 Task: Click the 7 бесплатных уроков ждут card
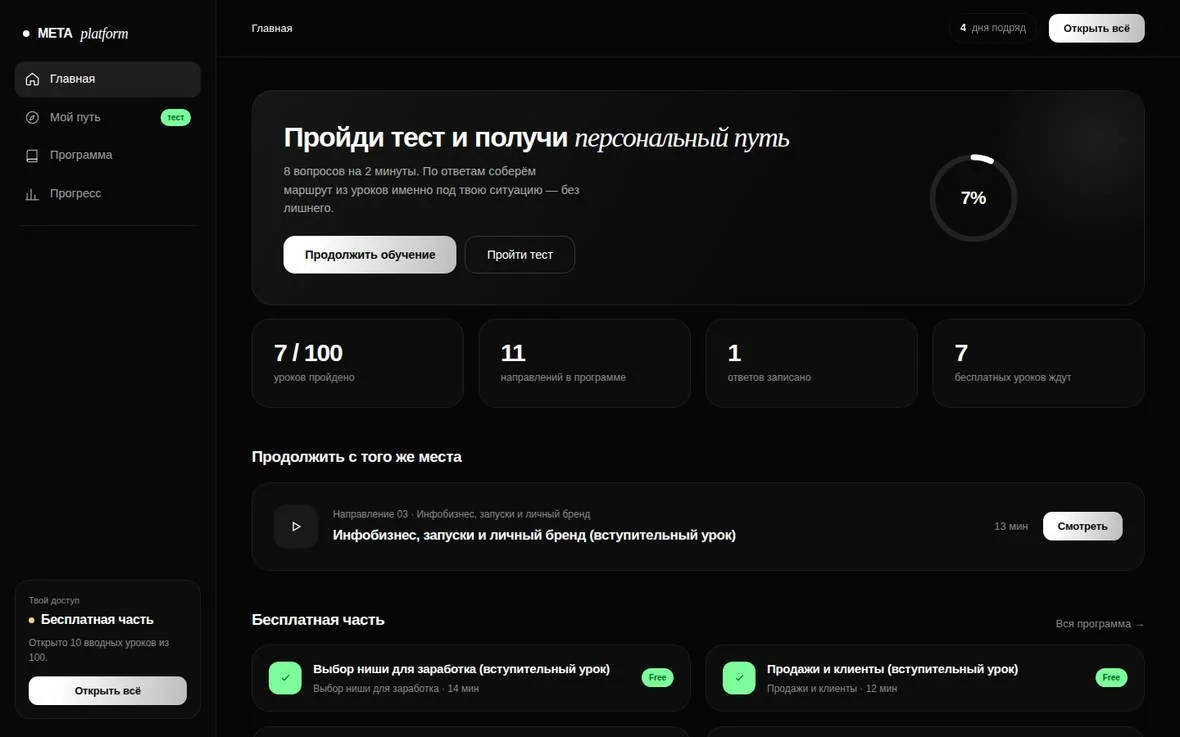(x=1038, y=363)
